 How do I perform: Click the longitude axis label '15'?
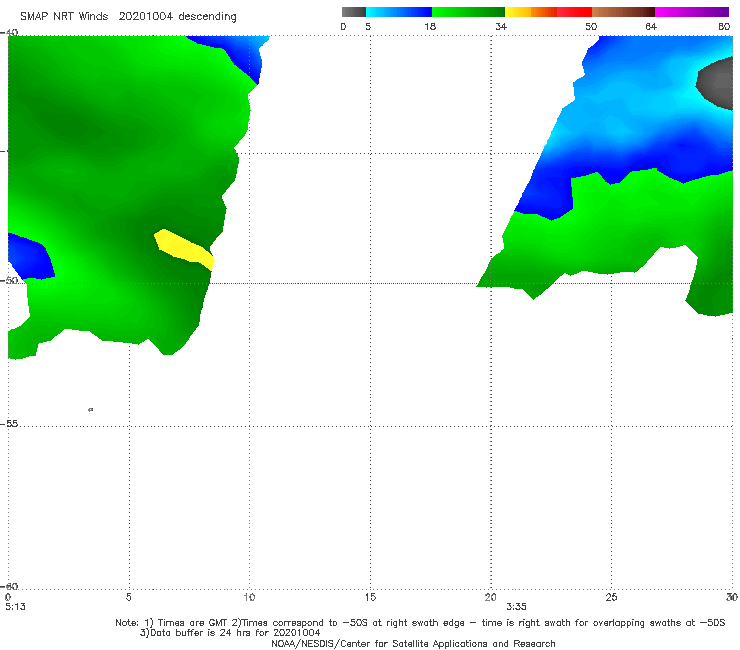[370, 598]
